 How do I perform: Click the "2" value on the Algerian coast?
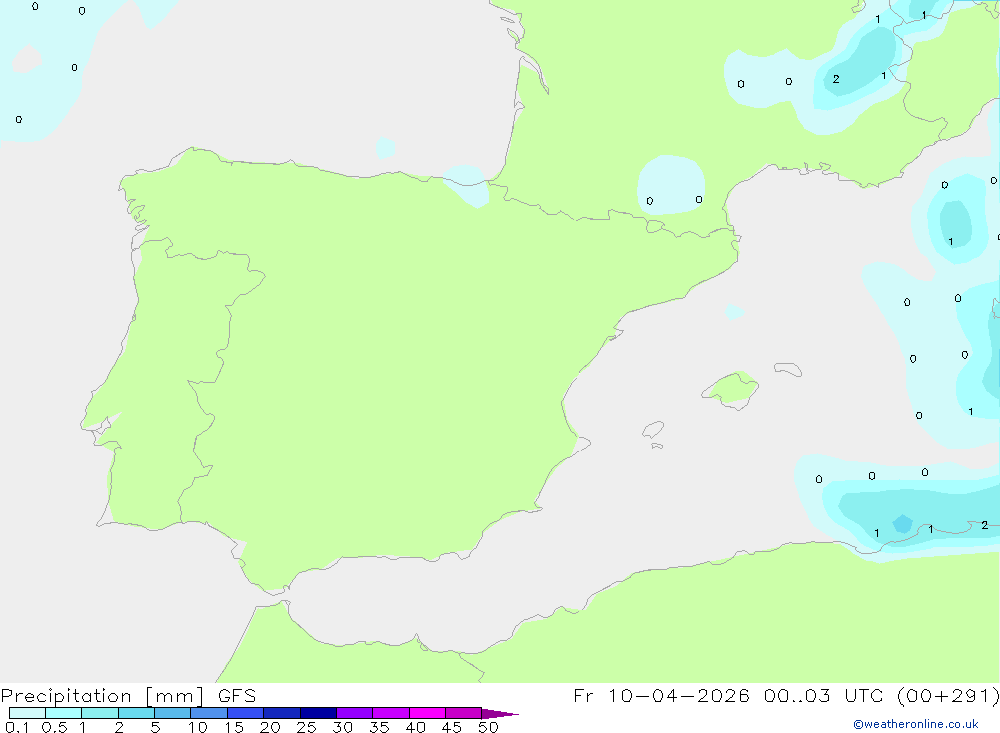tap(984, 525)
